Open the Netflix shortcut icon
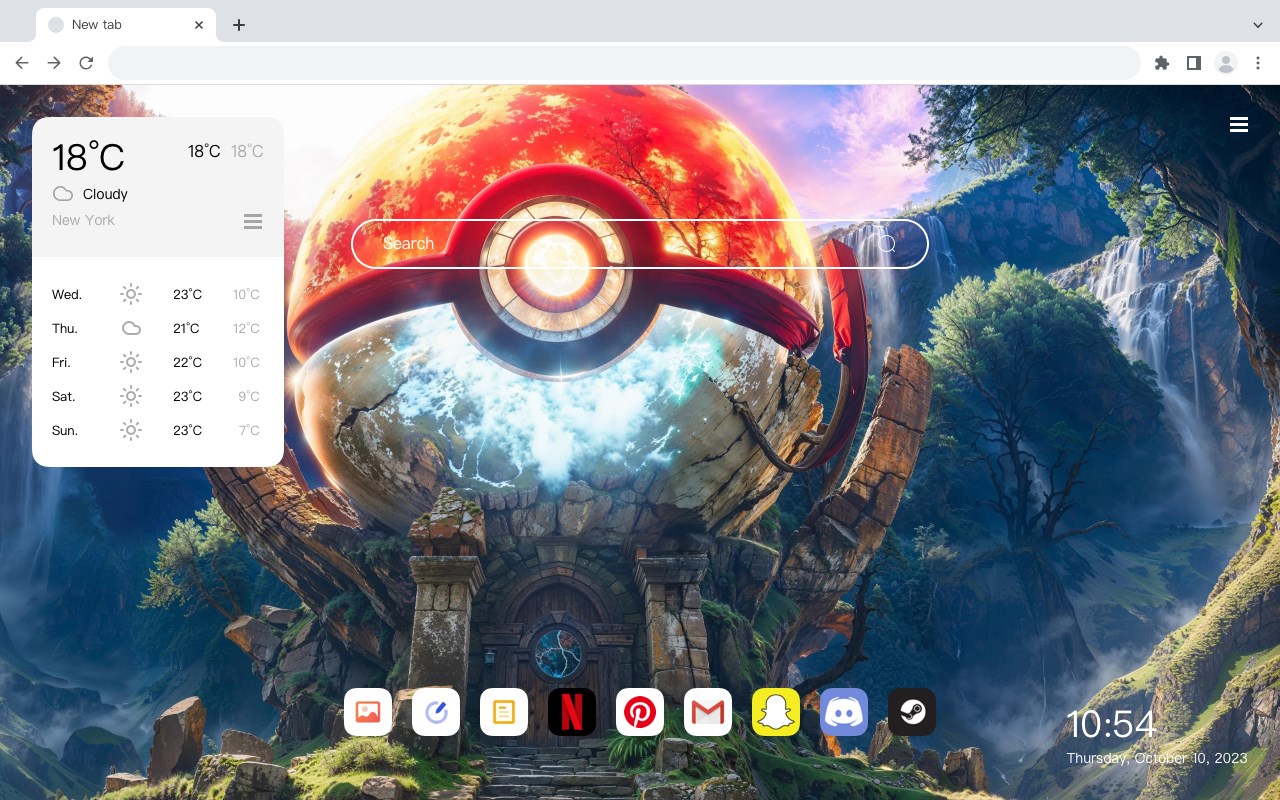Viewport: 1280px width, 800px height. [572, 712]
